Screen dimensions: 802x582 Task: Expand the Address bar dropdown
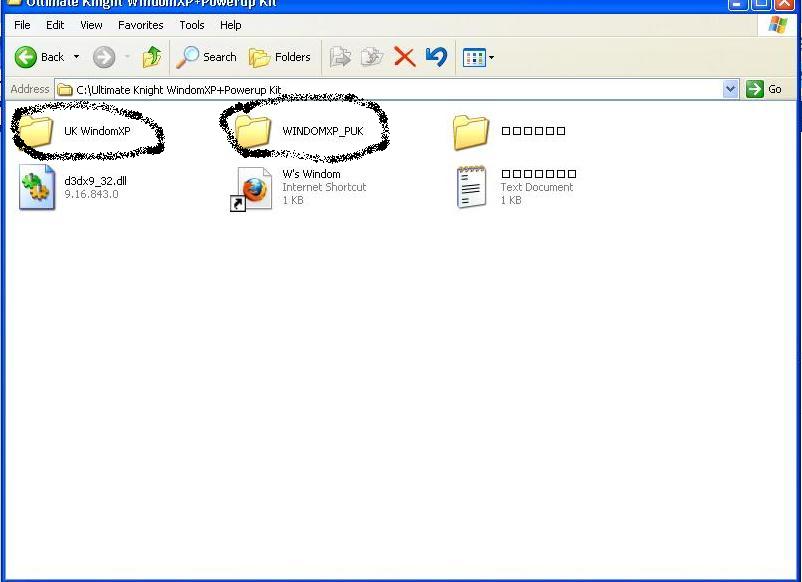pos(730,89)
